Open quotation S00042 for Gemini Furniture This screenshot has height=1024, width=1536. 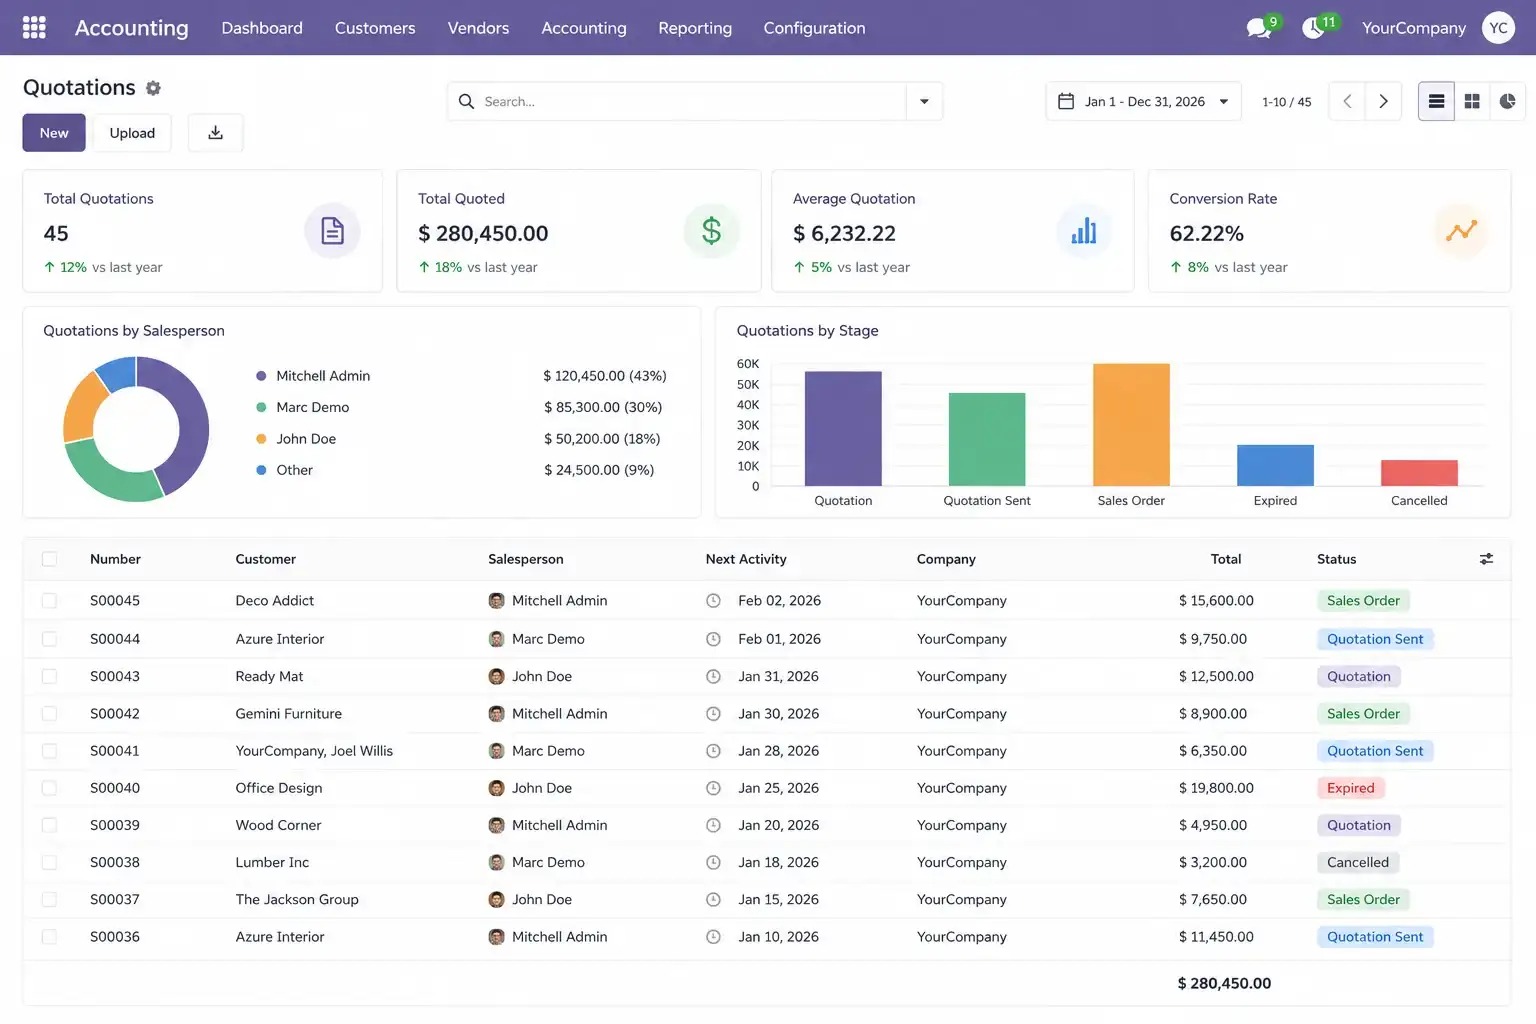click(766, 714)
